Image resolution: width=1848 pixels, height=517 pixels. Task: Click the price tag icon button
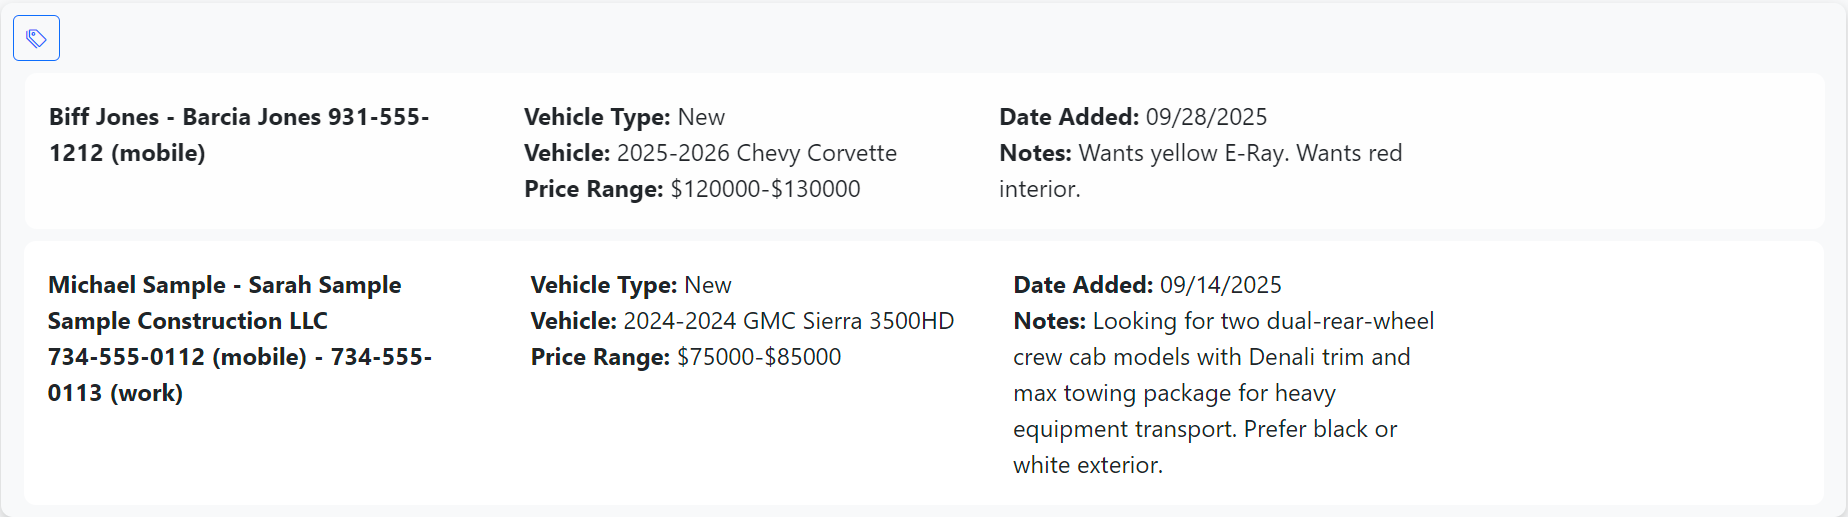coord(36,38)
